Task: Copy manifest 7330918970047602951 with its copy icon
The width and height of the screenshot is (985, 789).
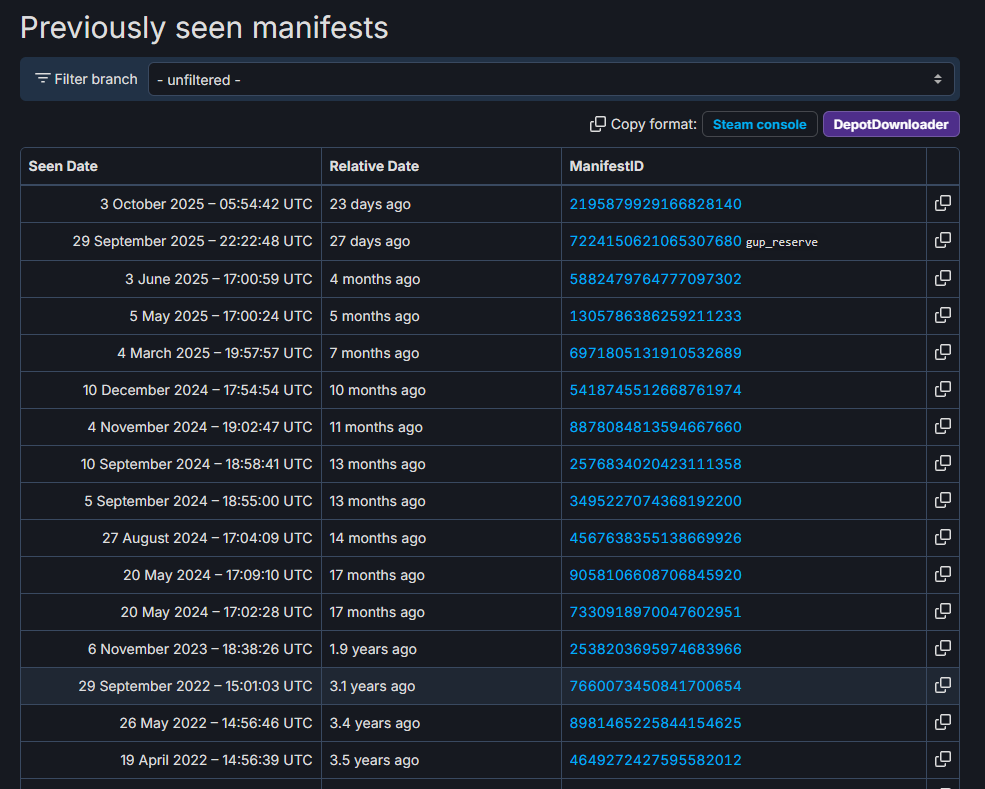Action: coord(942,612)
